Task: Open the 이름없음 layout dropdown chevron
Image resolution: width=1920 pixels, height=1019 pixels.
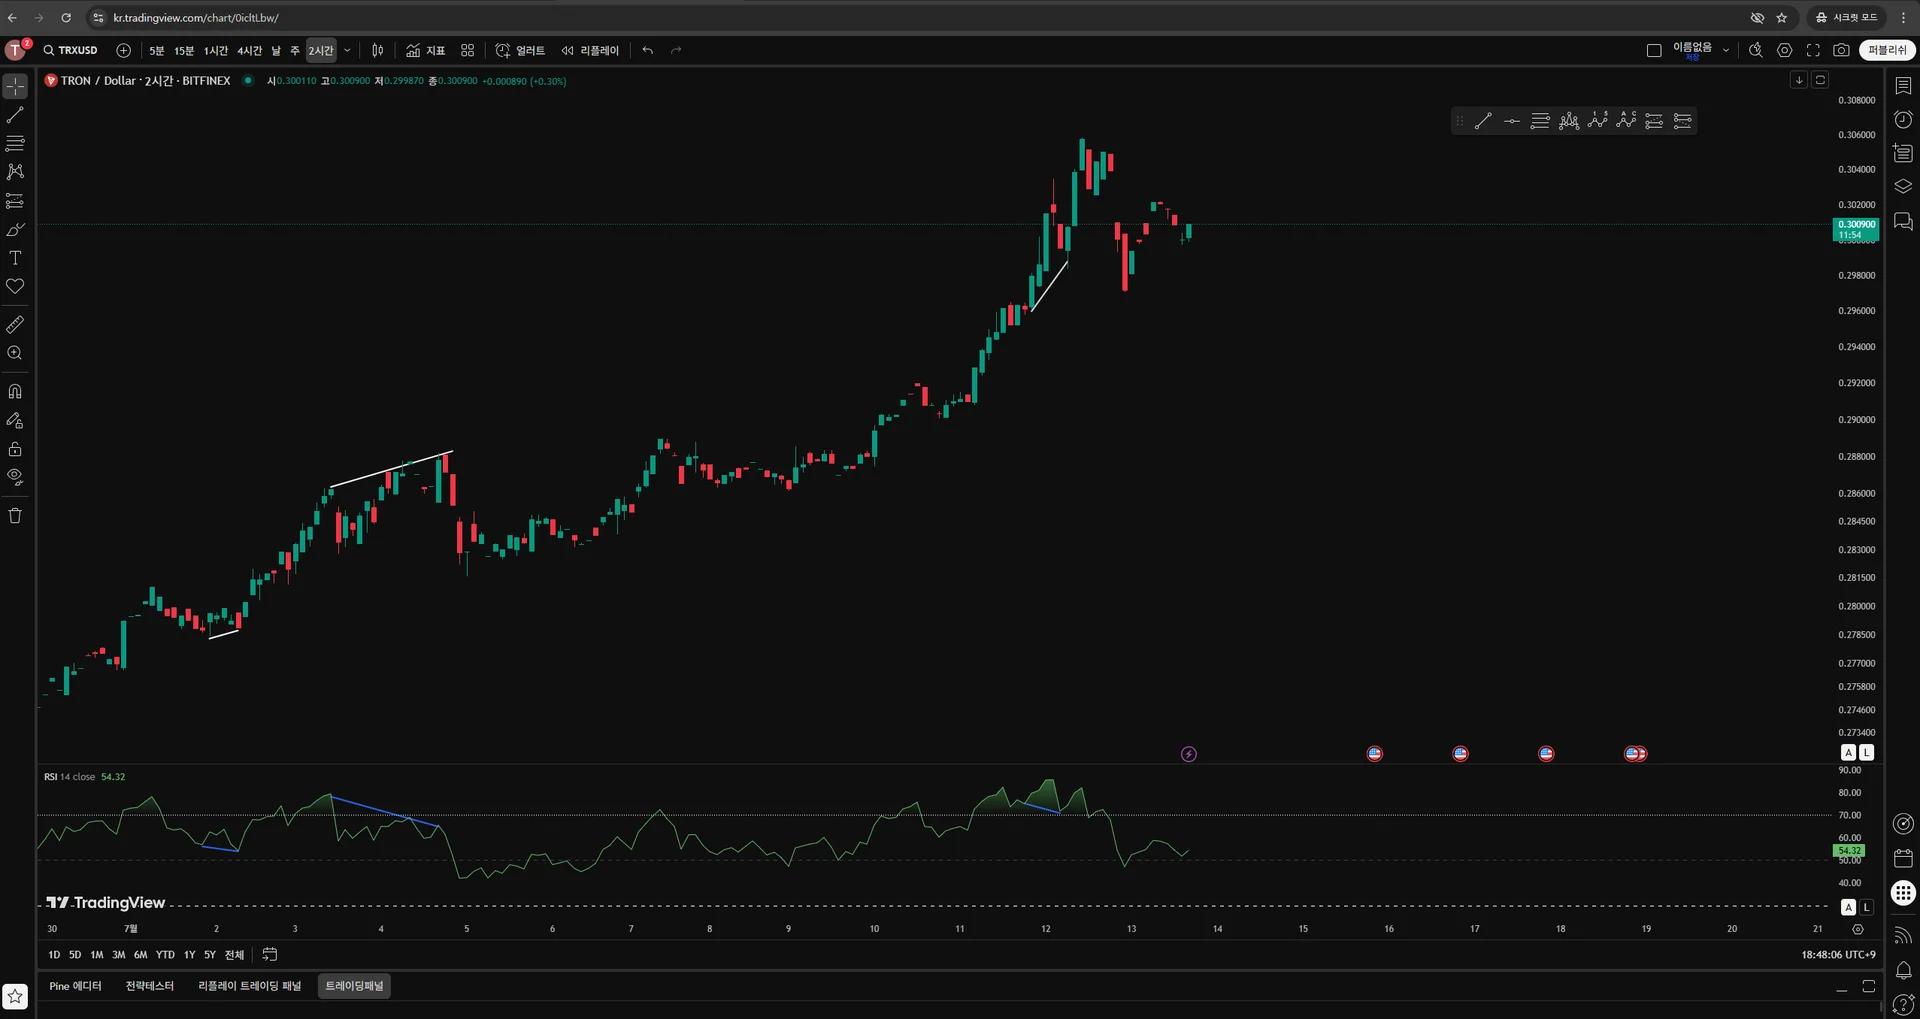Action: (1725, 50)
